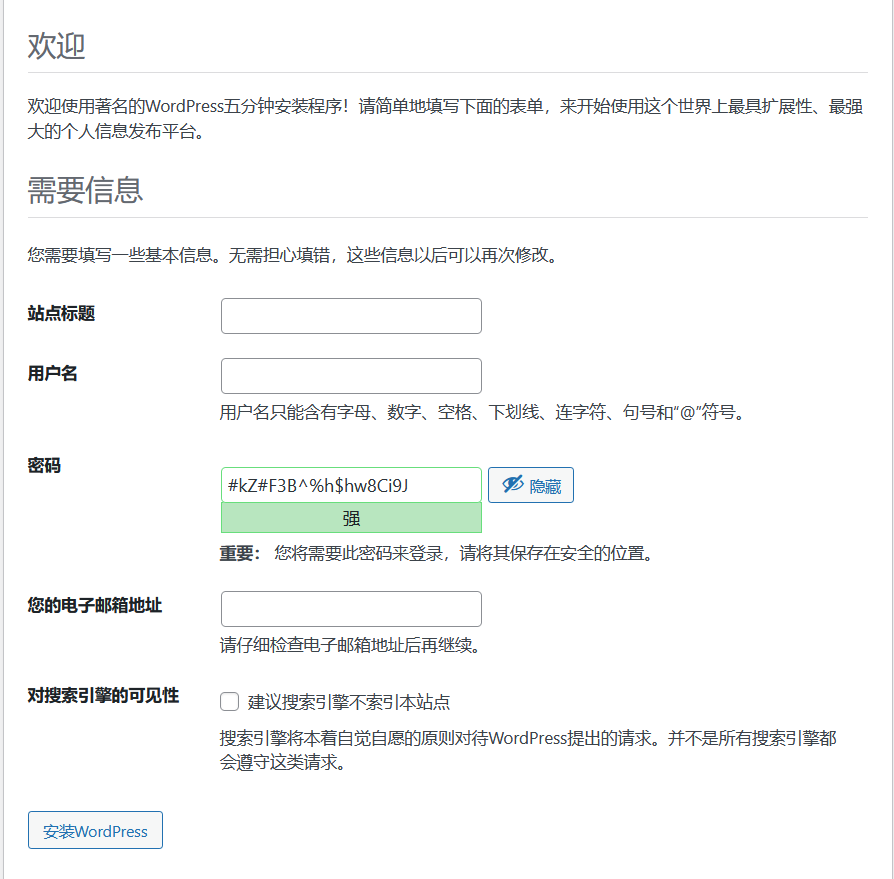Viewport: 894px width, 879px height.
Task: Click the password field containing #kZ#F3B
Action: tap(351, 485)
